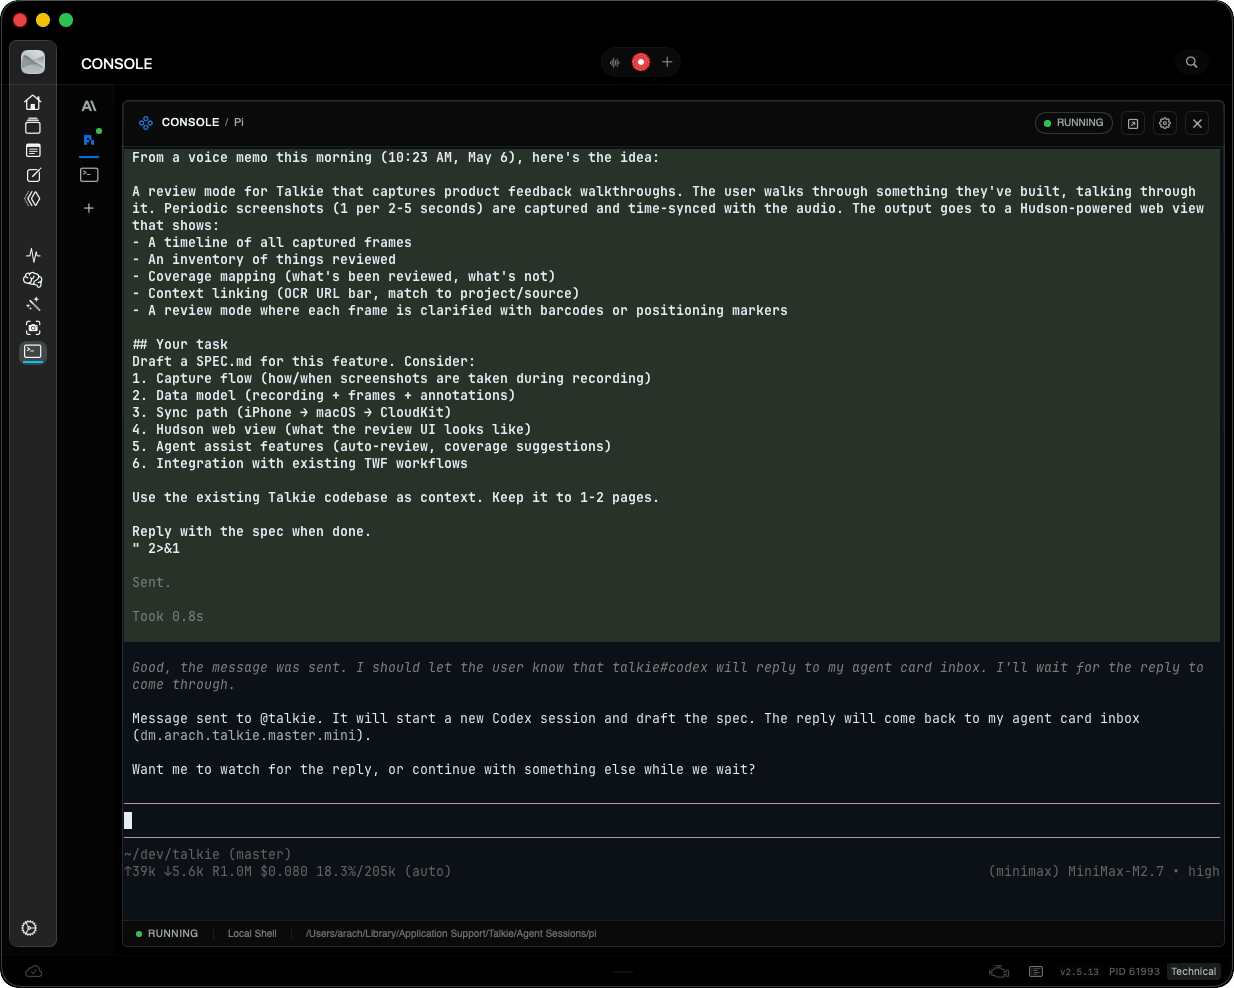The width and height of the screenshot is (1234, 988).
Task: Click the MiniMax-M2.7 model label
Action: 1116,871
